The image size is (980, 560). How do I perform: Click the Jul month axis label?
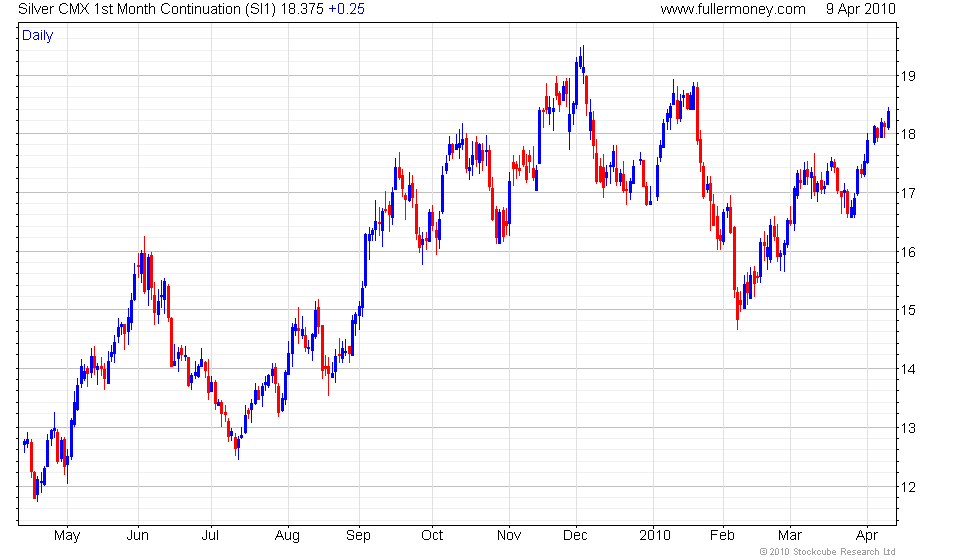tap(210, 536)
